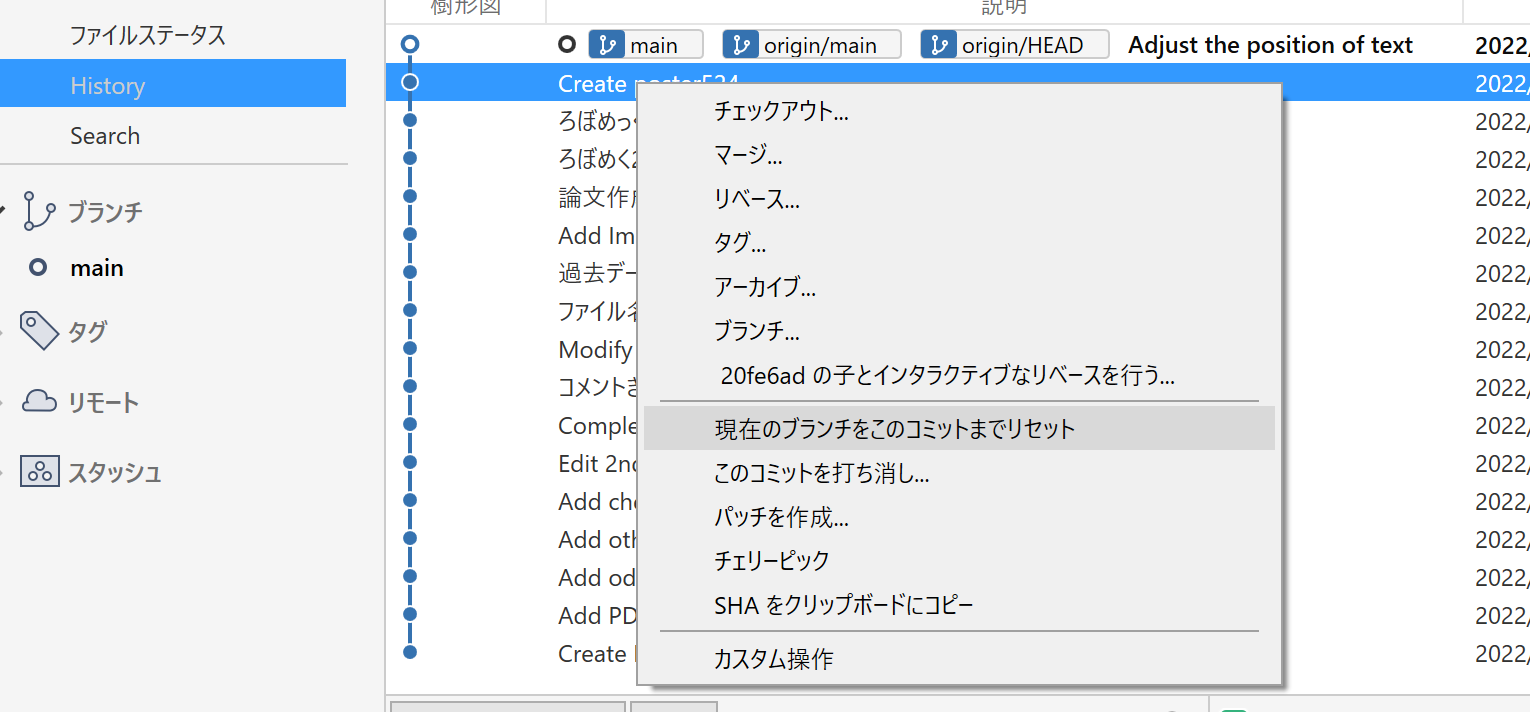
Task: Click the branch icon in main badge
Action: tap(607, 45)
